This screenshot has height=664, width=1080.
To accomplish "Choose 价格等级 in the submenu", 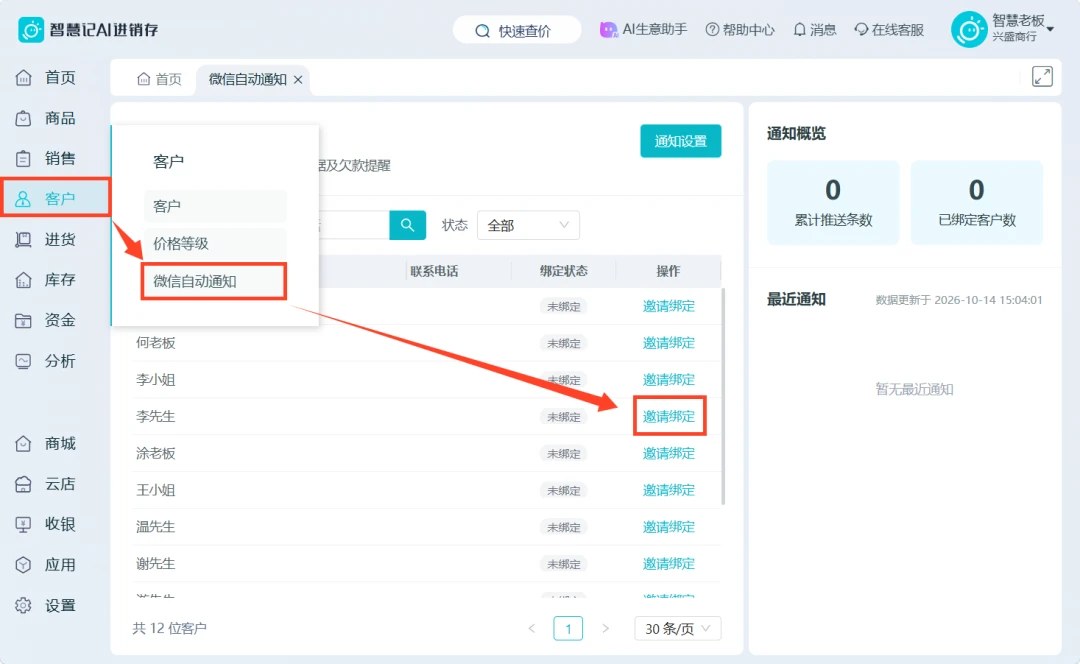I will pyautogui.click(x=215, y=243).
